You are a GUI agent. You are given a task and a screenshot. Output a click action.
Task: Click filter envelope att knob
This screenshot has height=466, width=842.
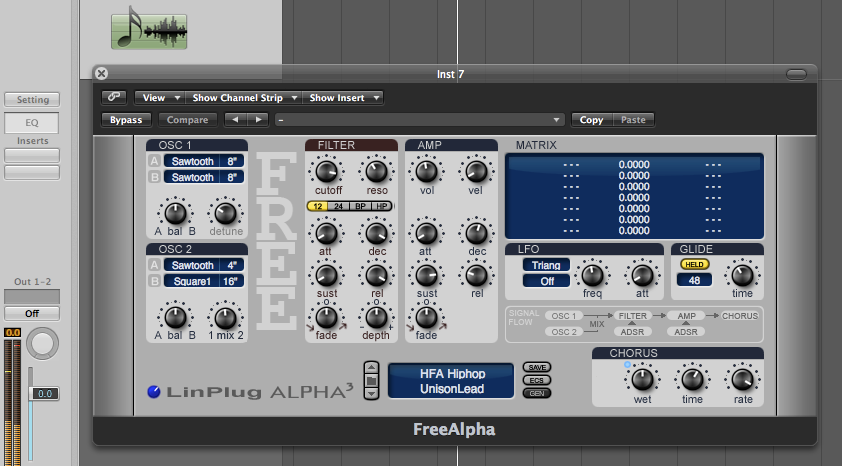pyautogui.click(x=326, y=234)
